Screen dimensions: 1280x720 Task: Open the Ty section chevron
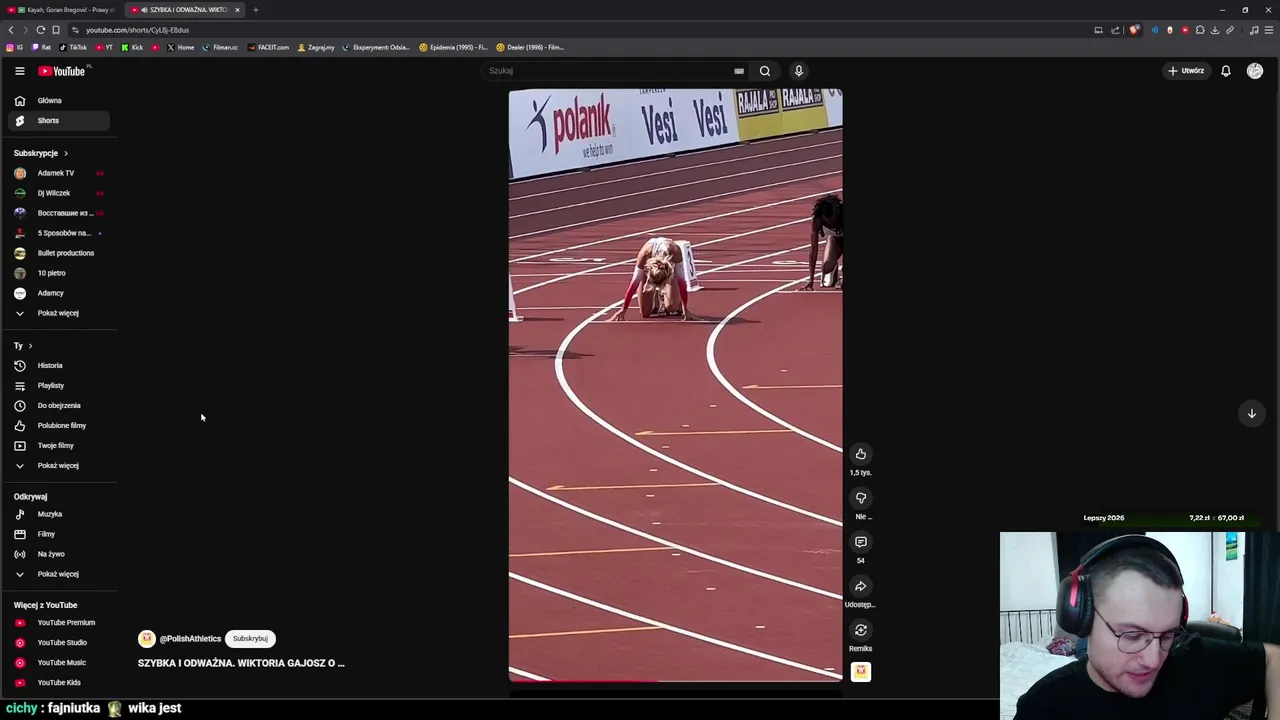30,346
